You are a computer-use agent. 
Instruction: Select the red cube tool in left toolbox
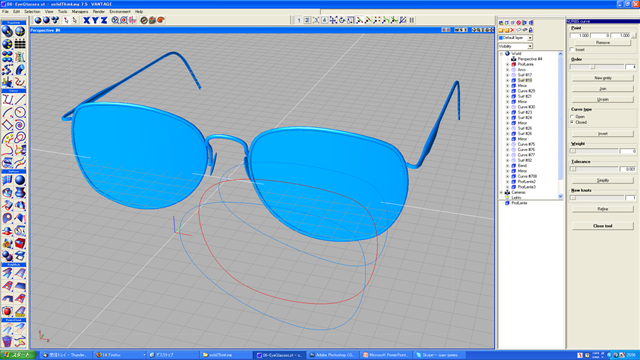coord(20,243)
